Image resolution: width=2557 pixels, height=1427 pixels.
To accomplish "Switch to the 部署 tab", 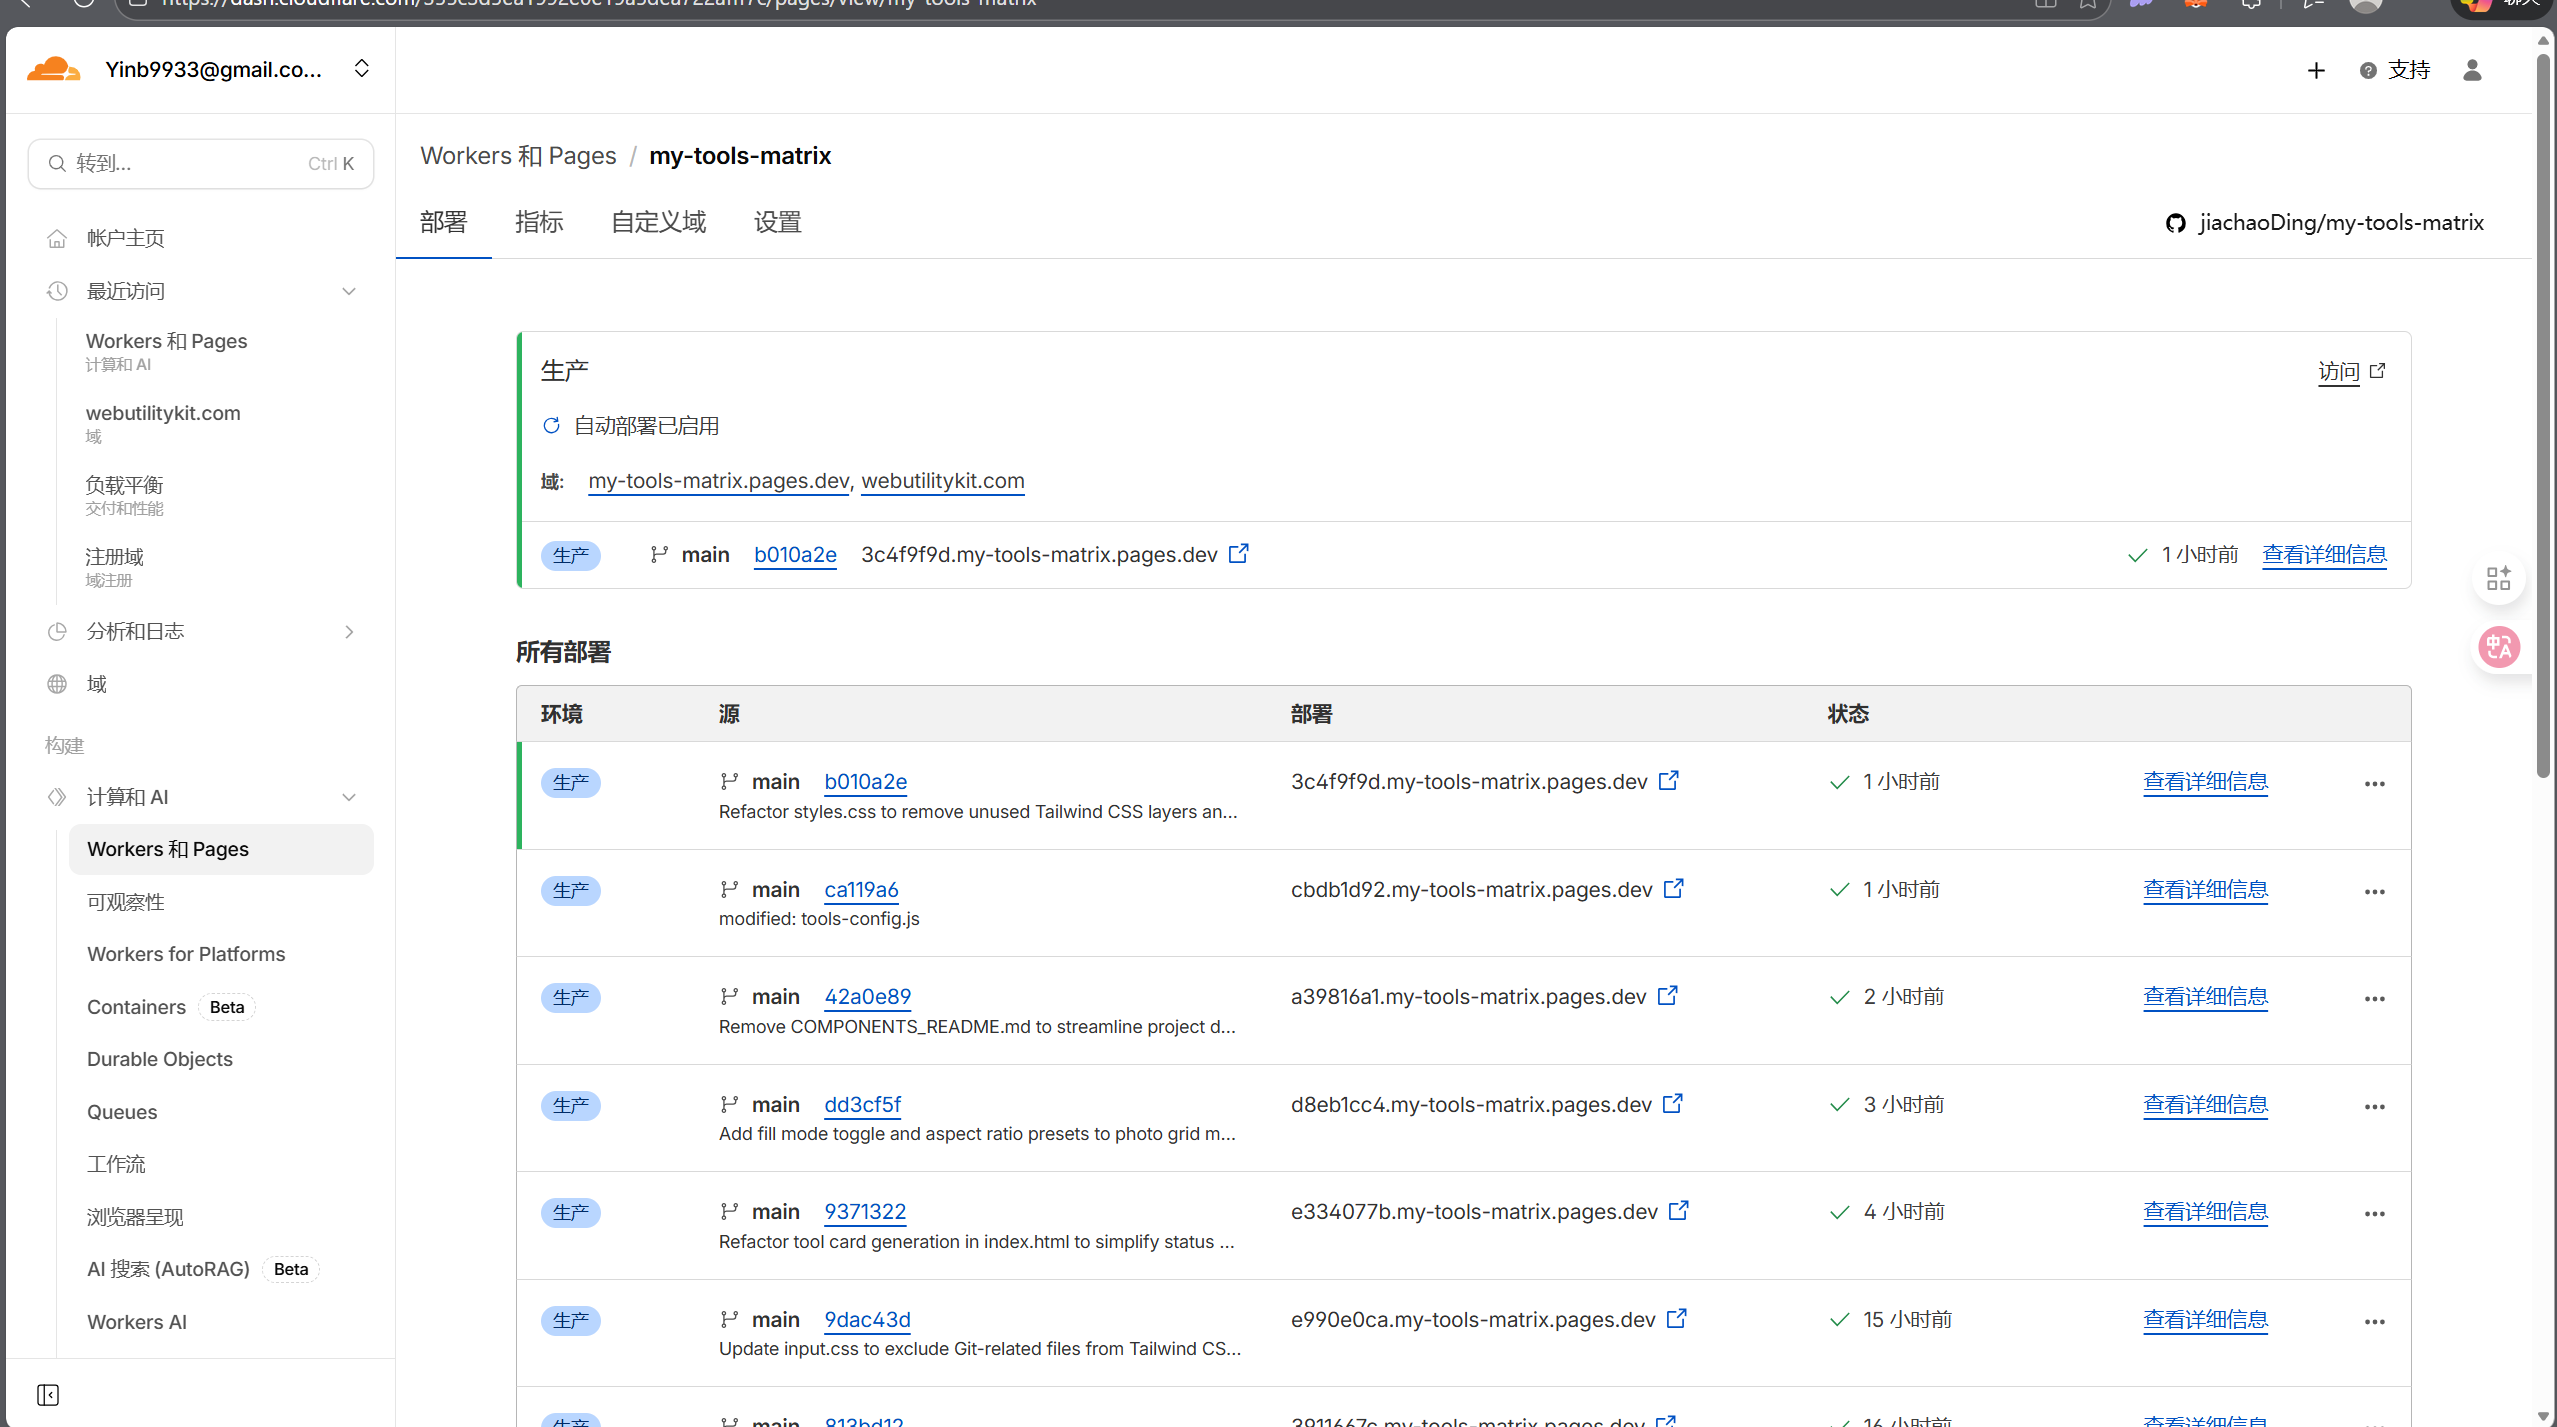I will [443, 222].
